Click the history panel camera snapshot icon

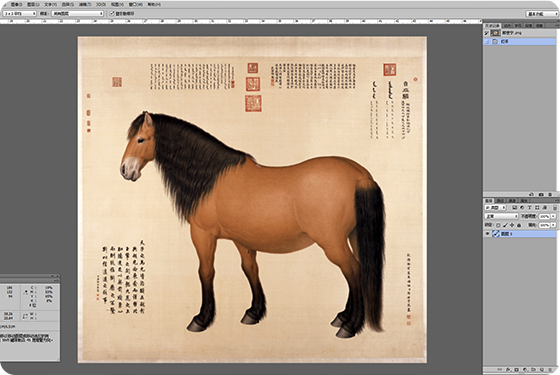(541, 194)
